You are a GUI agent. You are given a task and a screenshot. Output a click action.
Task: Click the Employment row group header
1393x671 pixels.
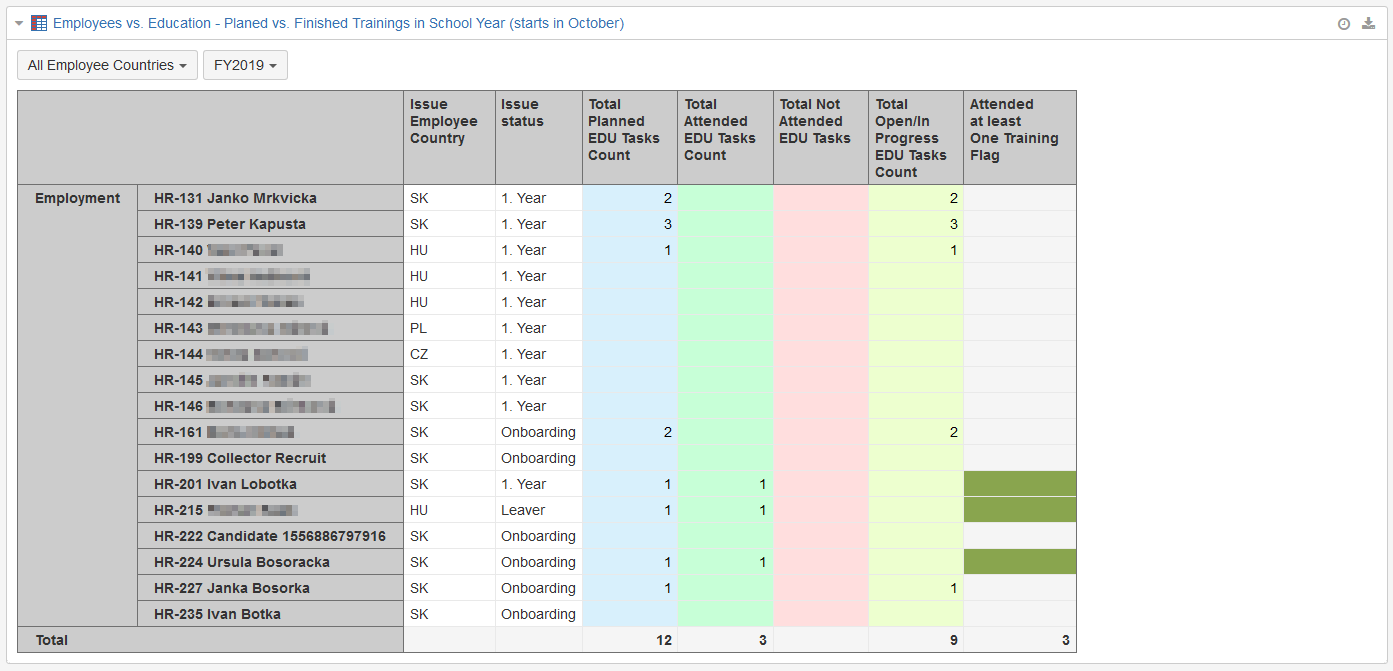pyautogui.click(x=77, y=198)
